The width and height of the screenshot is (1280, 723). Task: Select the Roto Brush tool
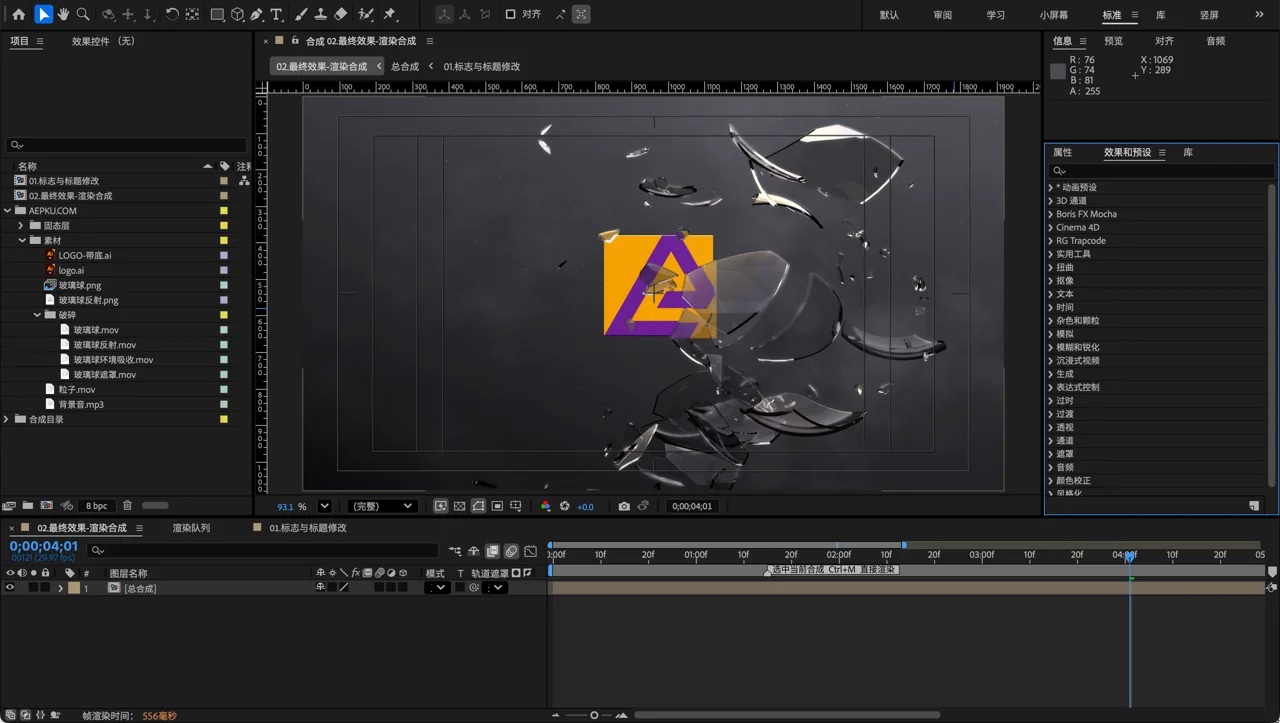tap(366, 14)
